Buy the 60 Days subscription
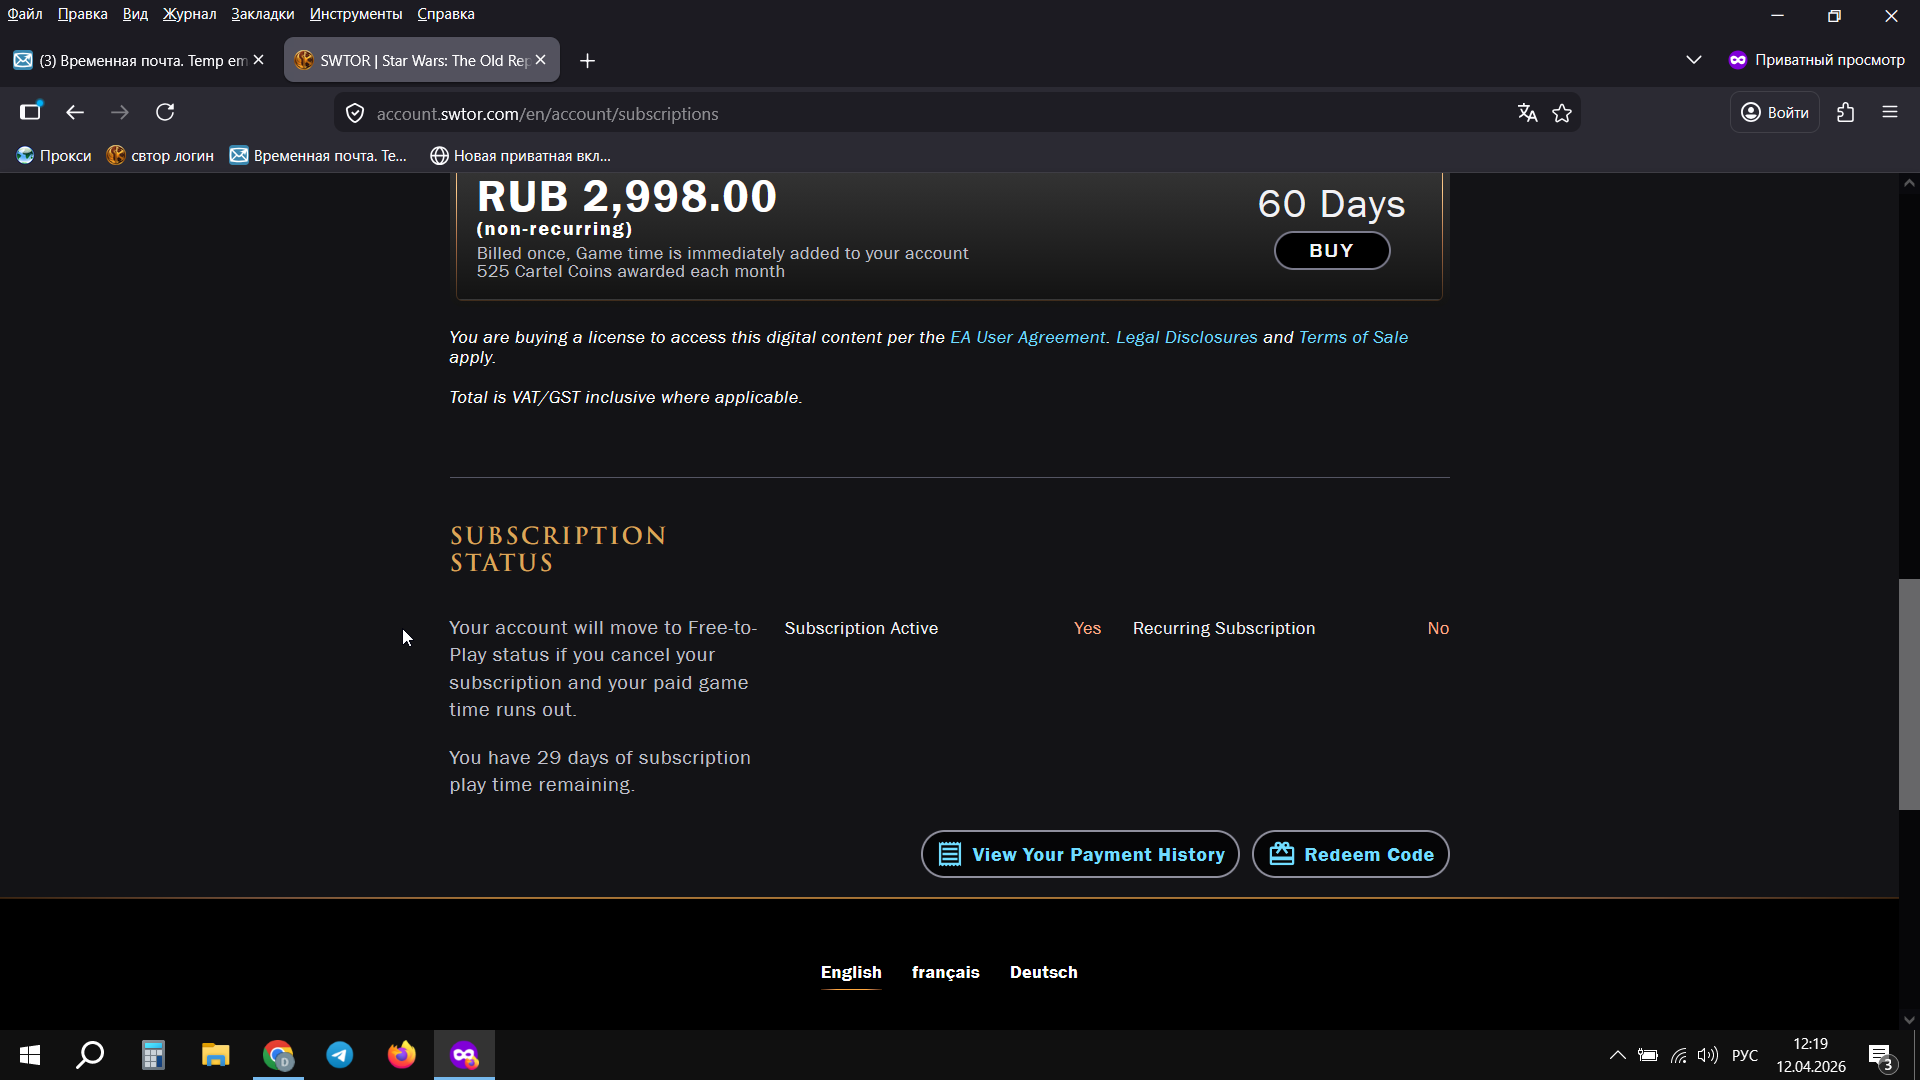 pyautogui.click(x=1331, y=251)
